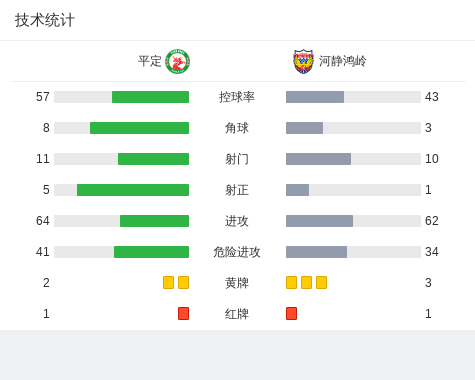Click 平定's red card icon

tap(183, 314)
